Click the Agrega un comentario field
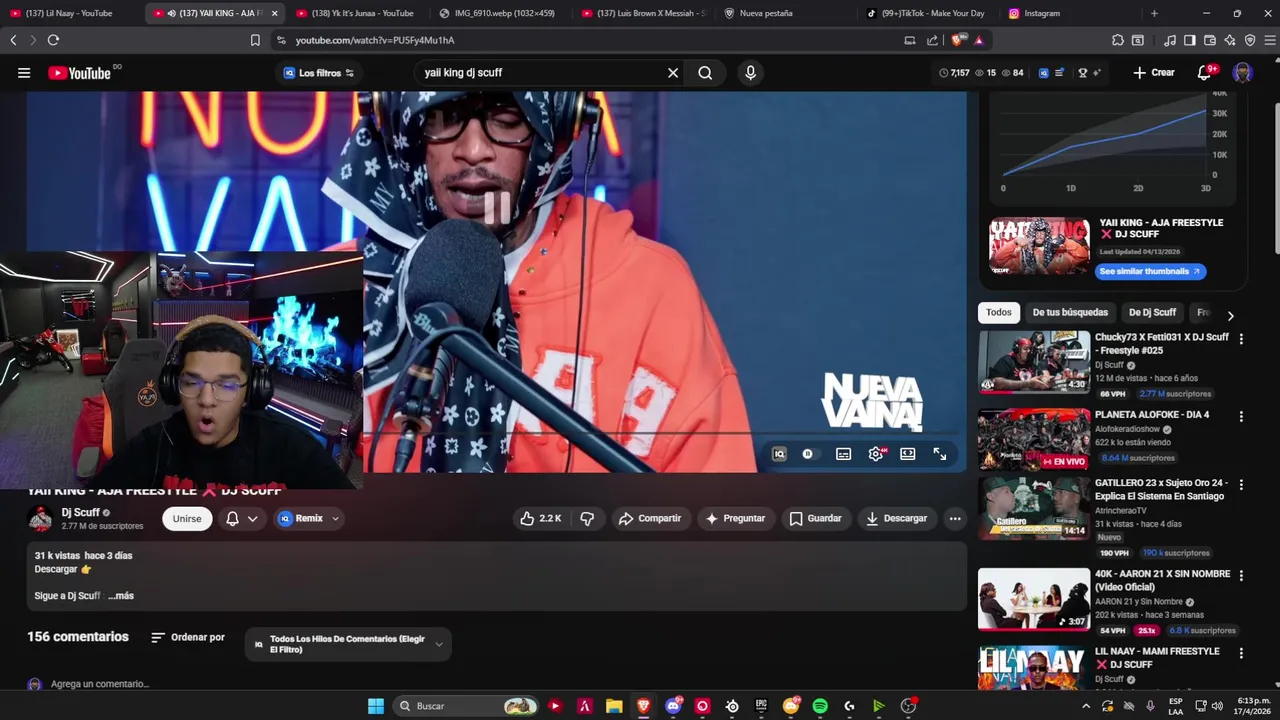1280x720 pixels. pos(100,684)
